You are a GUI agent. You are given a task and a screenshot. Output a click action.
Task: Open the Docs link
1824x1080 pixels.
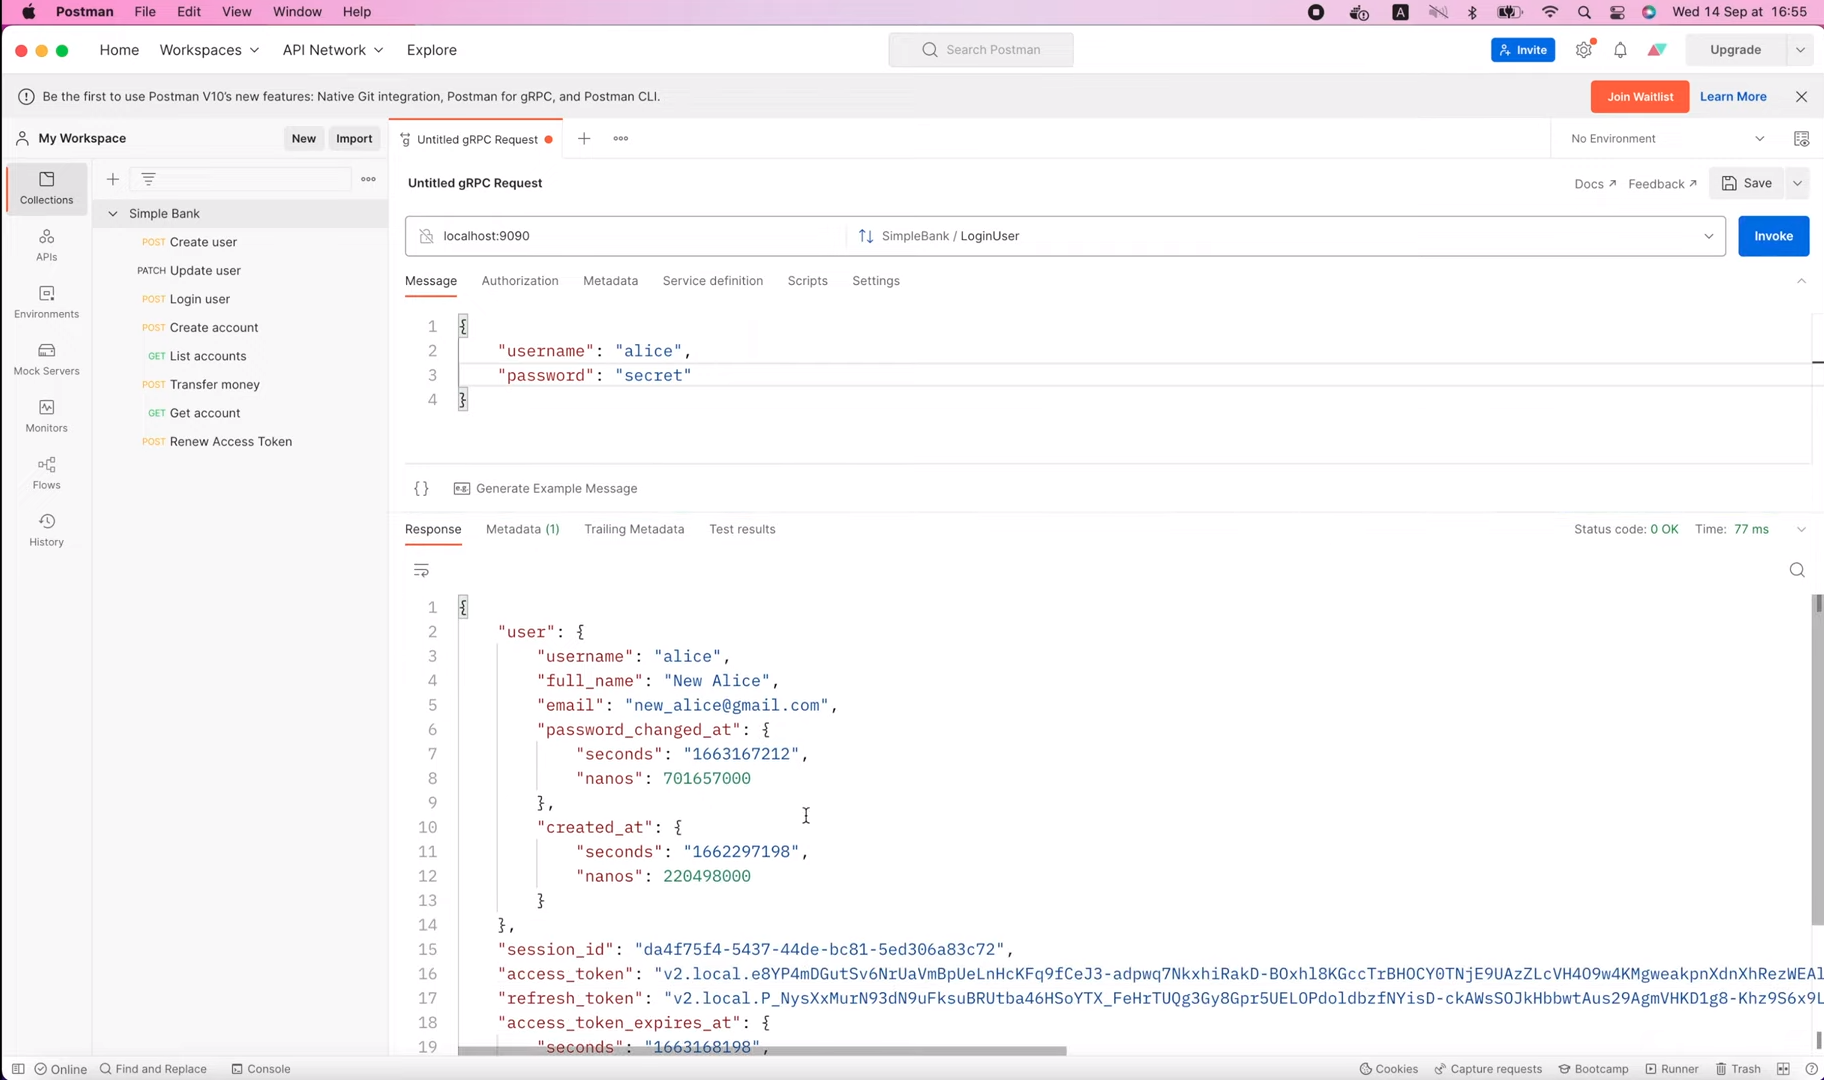click(1595, 184)
